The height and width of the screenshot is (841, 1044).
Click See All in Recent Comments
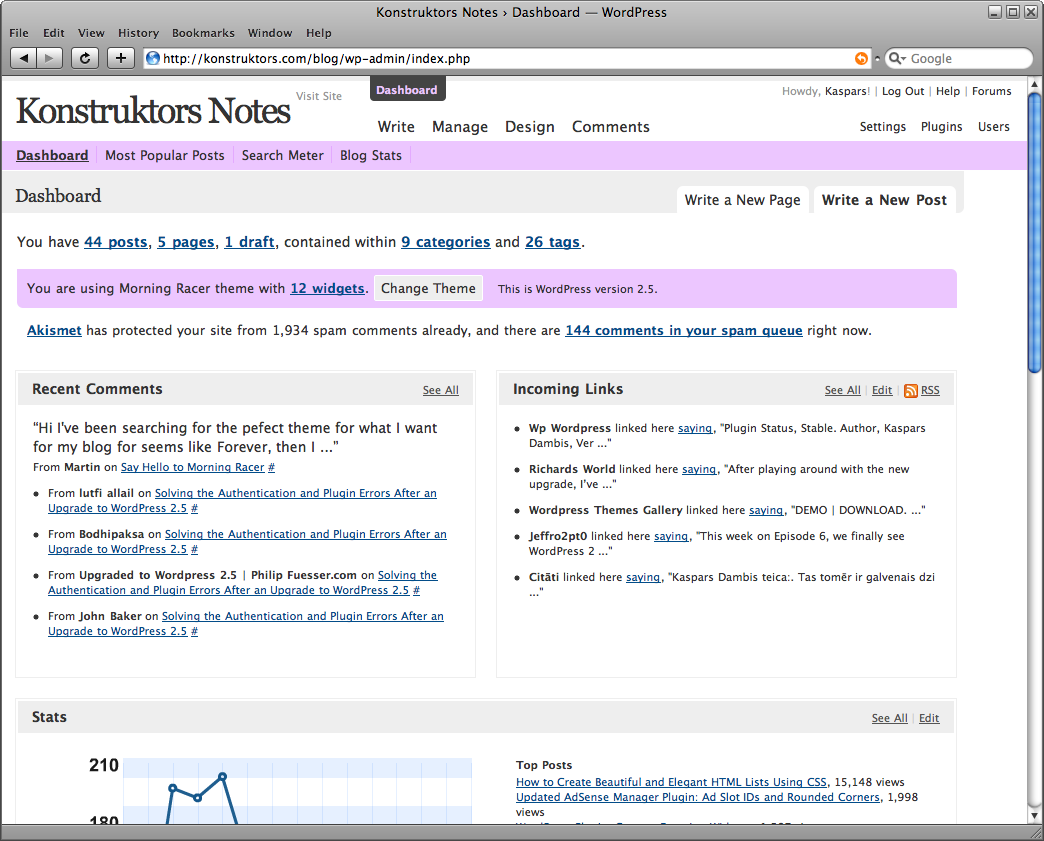click(x=440, y=390)
